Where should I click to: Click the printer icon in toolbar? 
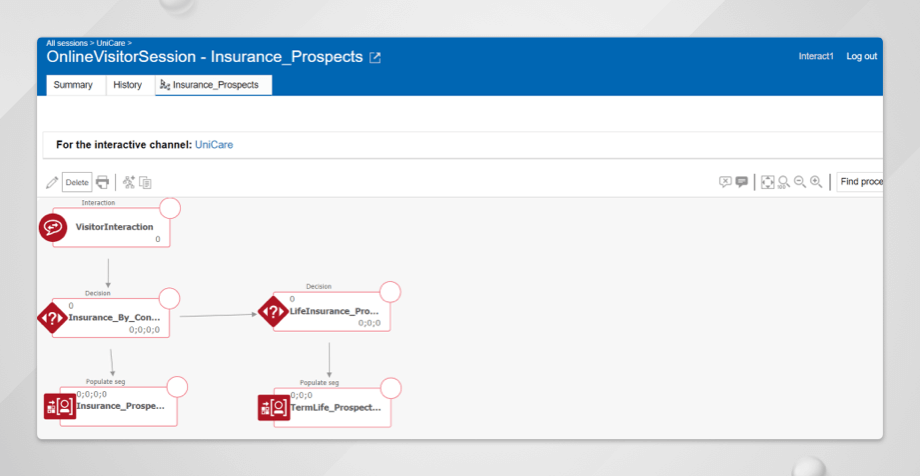coord(103,182)
